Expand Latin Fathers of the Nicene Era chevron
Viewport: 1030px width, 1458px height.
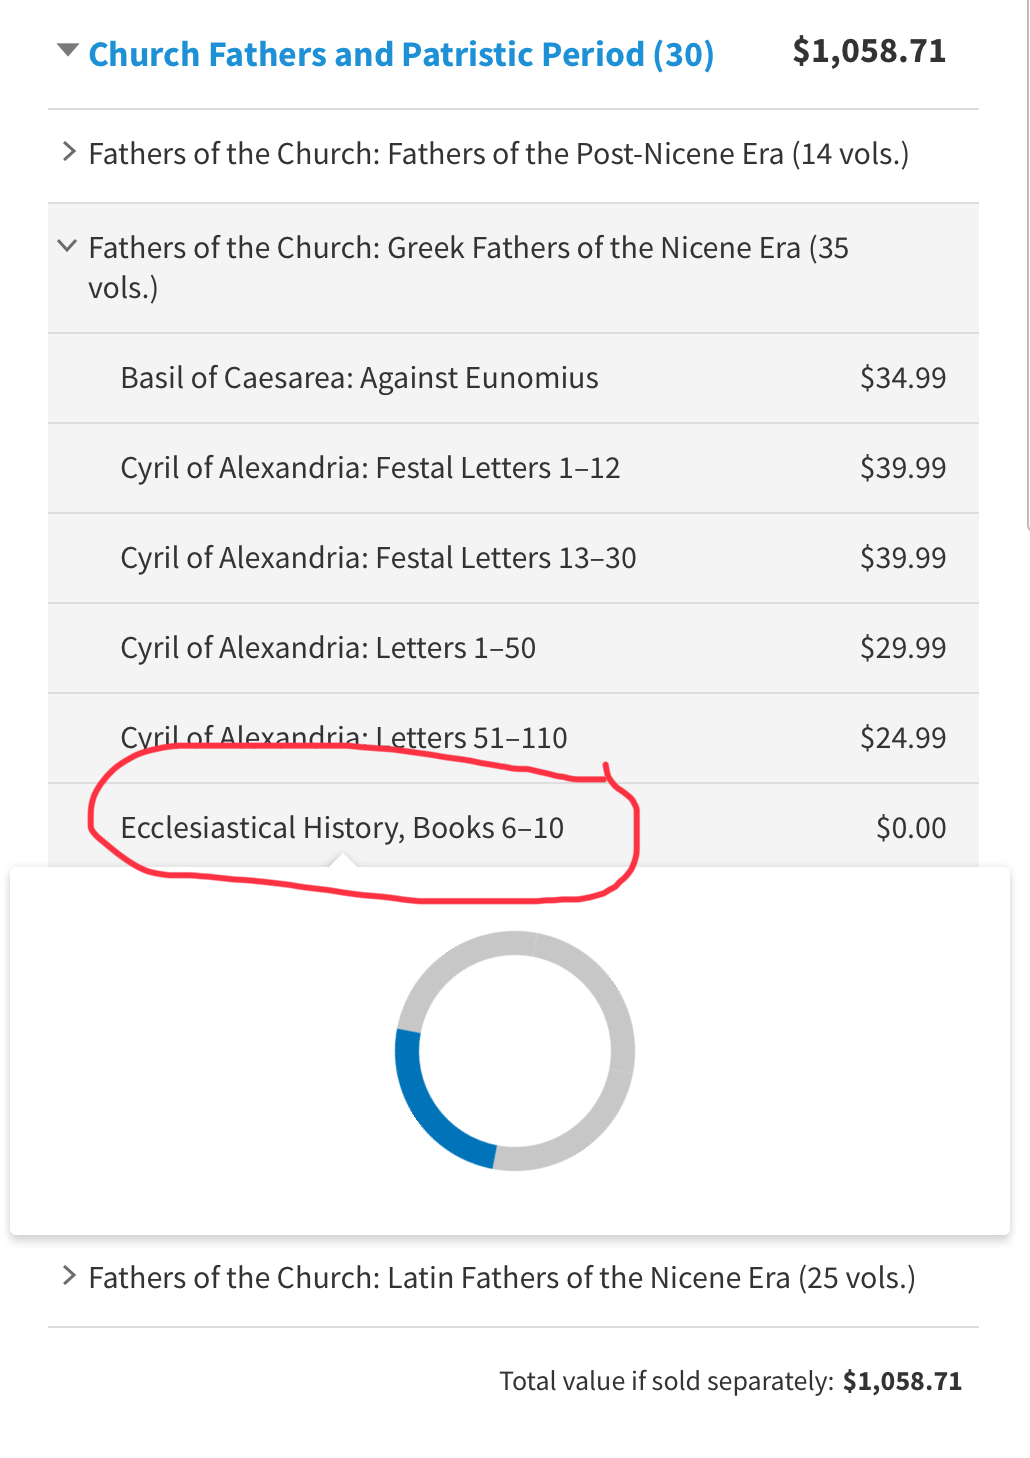(69, 1276)
